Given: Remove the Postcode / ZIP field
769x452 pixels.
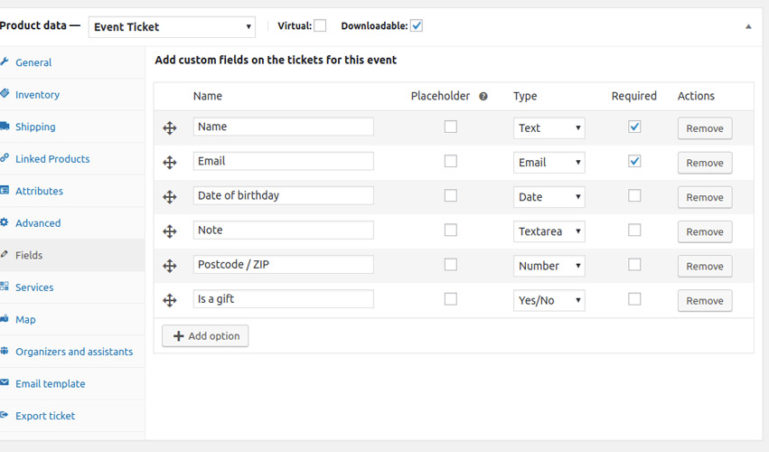Looking at the screenshot, I should coord(704,266).
